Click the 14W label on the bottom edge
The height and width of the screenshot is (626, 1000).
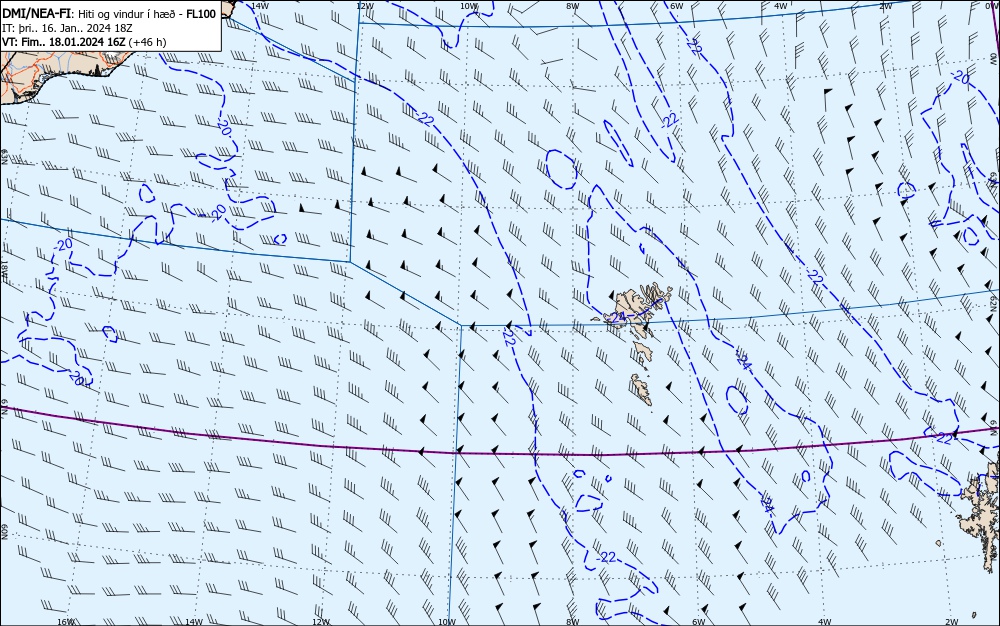pyautogui.click(x=193, y=622)
